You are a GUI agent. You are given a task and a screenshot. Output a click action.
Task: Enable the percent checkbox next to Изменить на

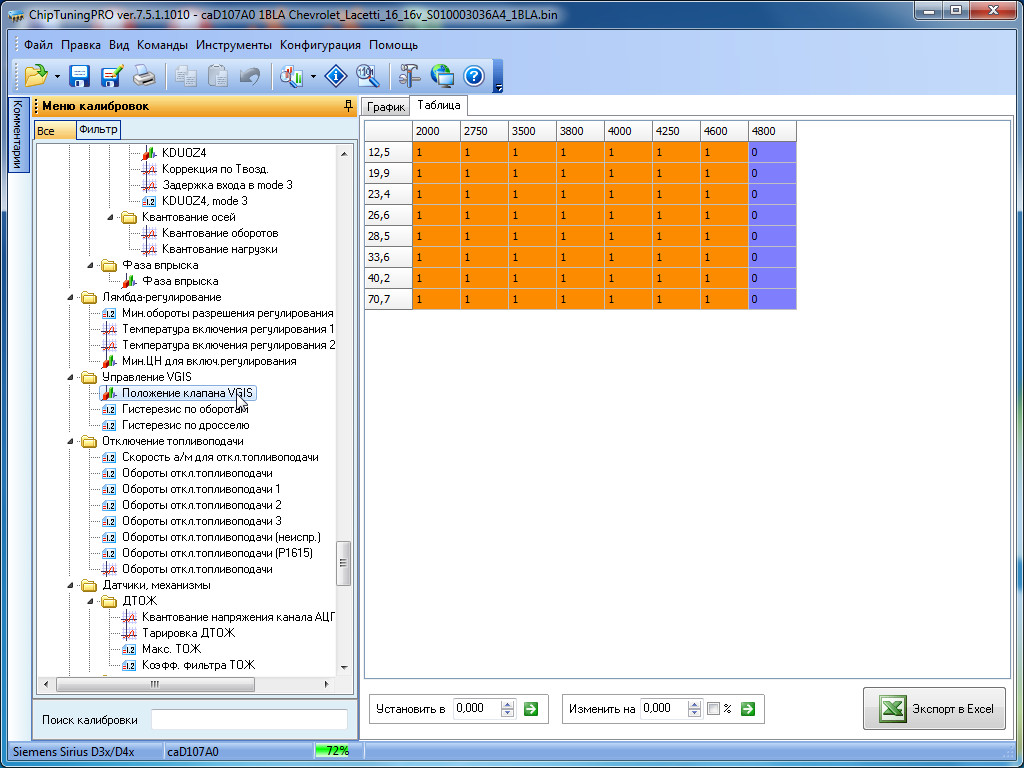click(713, 709)
